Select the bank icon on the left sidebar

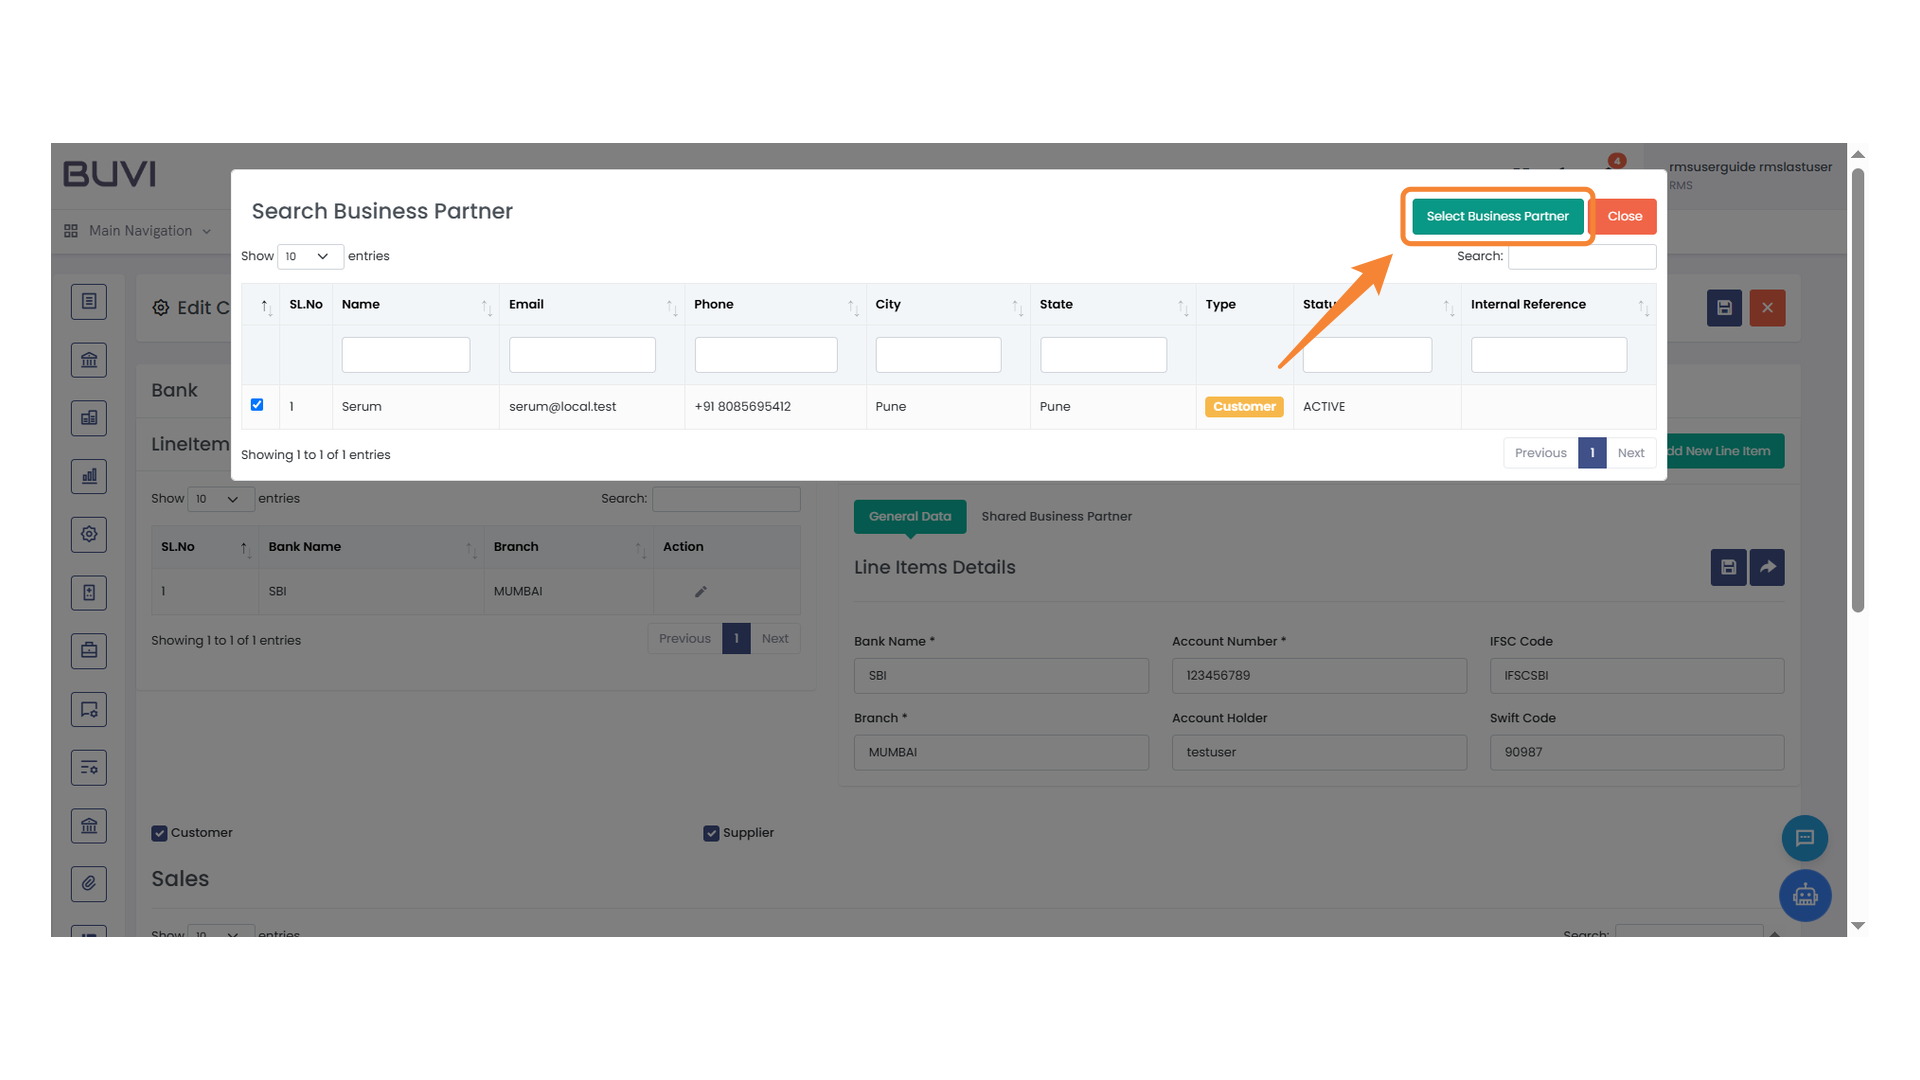tap(89, 359)
